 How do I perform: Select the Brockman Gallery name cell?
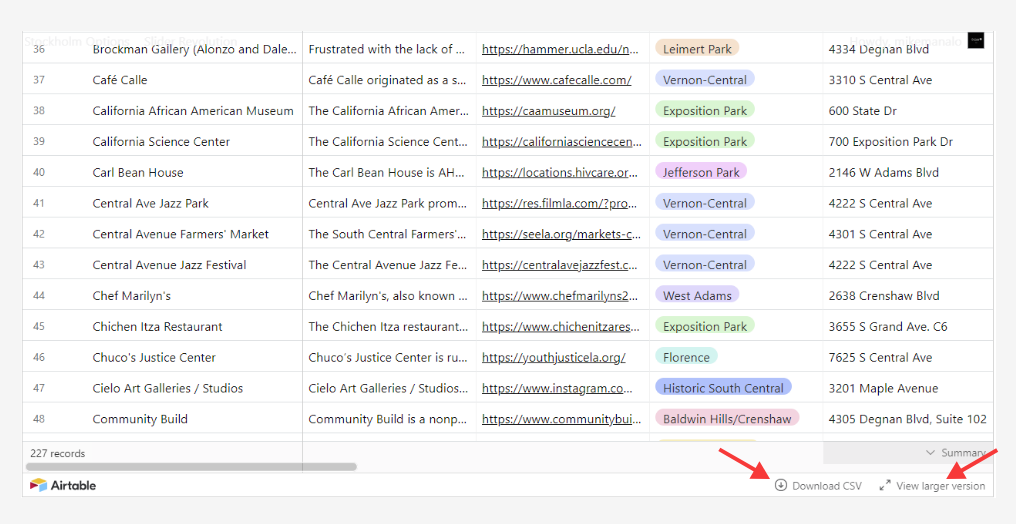(195, 49)
